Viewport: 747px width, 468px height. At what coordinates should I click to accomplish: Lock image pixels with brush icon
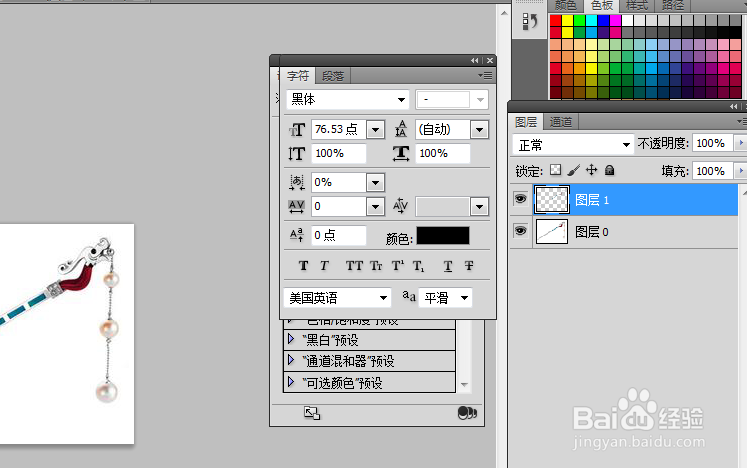point(574,170)
